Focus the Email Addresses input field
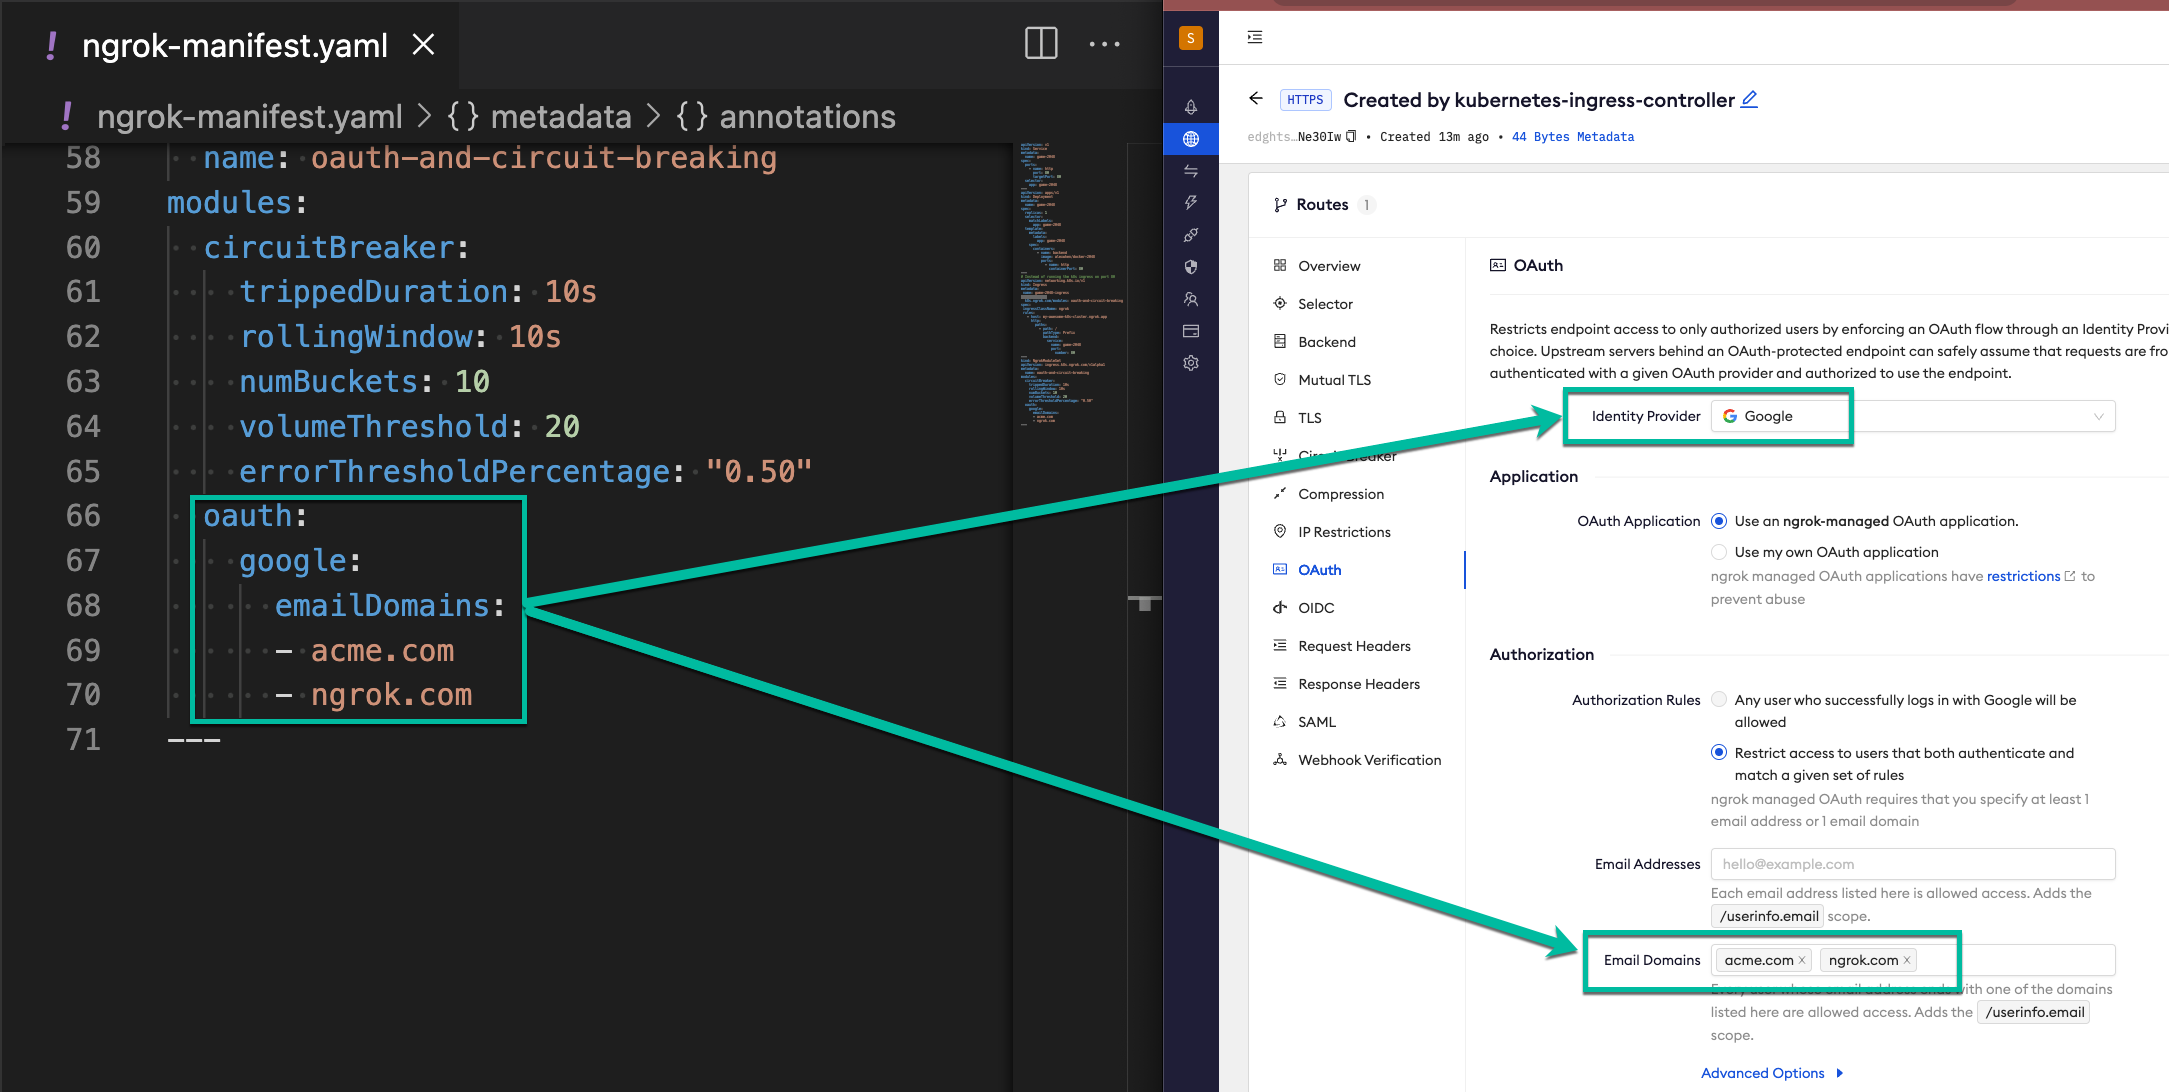Viewport: 2169px width, 1092px height. coord(1912,864)
